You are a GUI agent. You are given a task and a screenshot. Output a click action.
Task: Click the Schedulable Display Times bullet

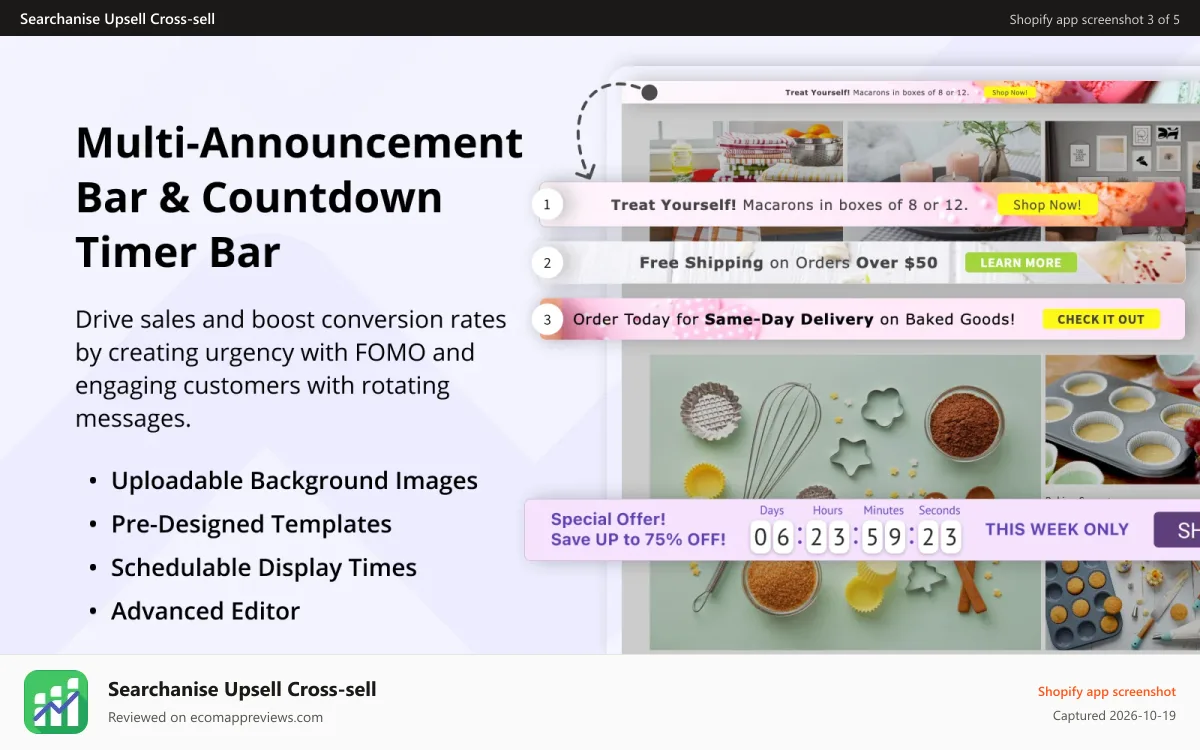pyautogui.click(x=264, y=567)
